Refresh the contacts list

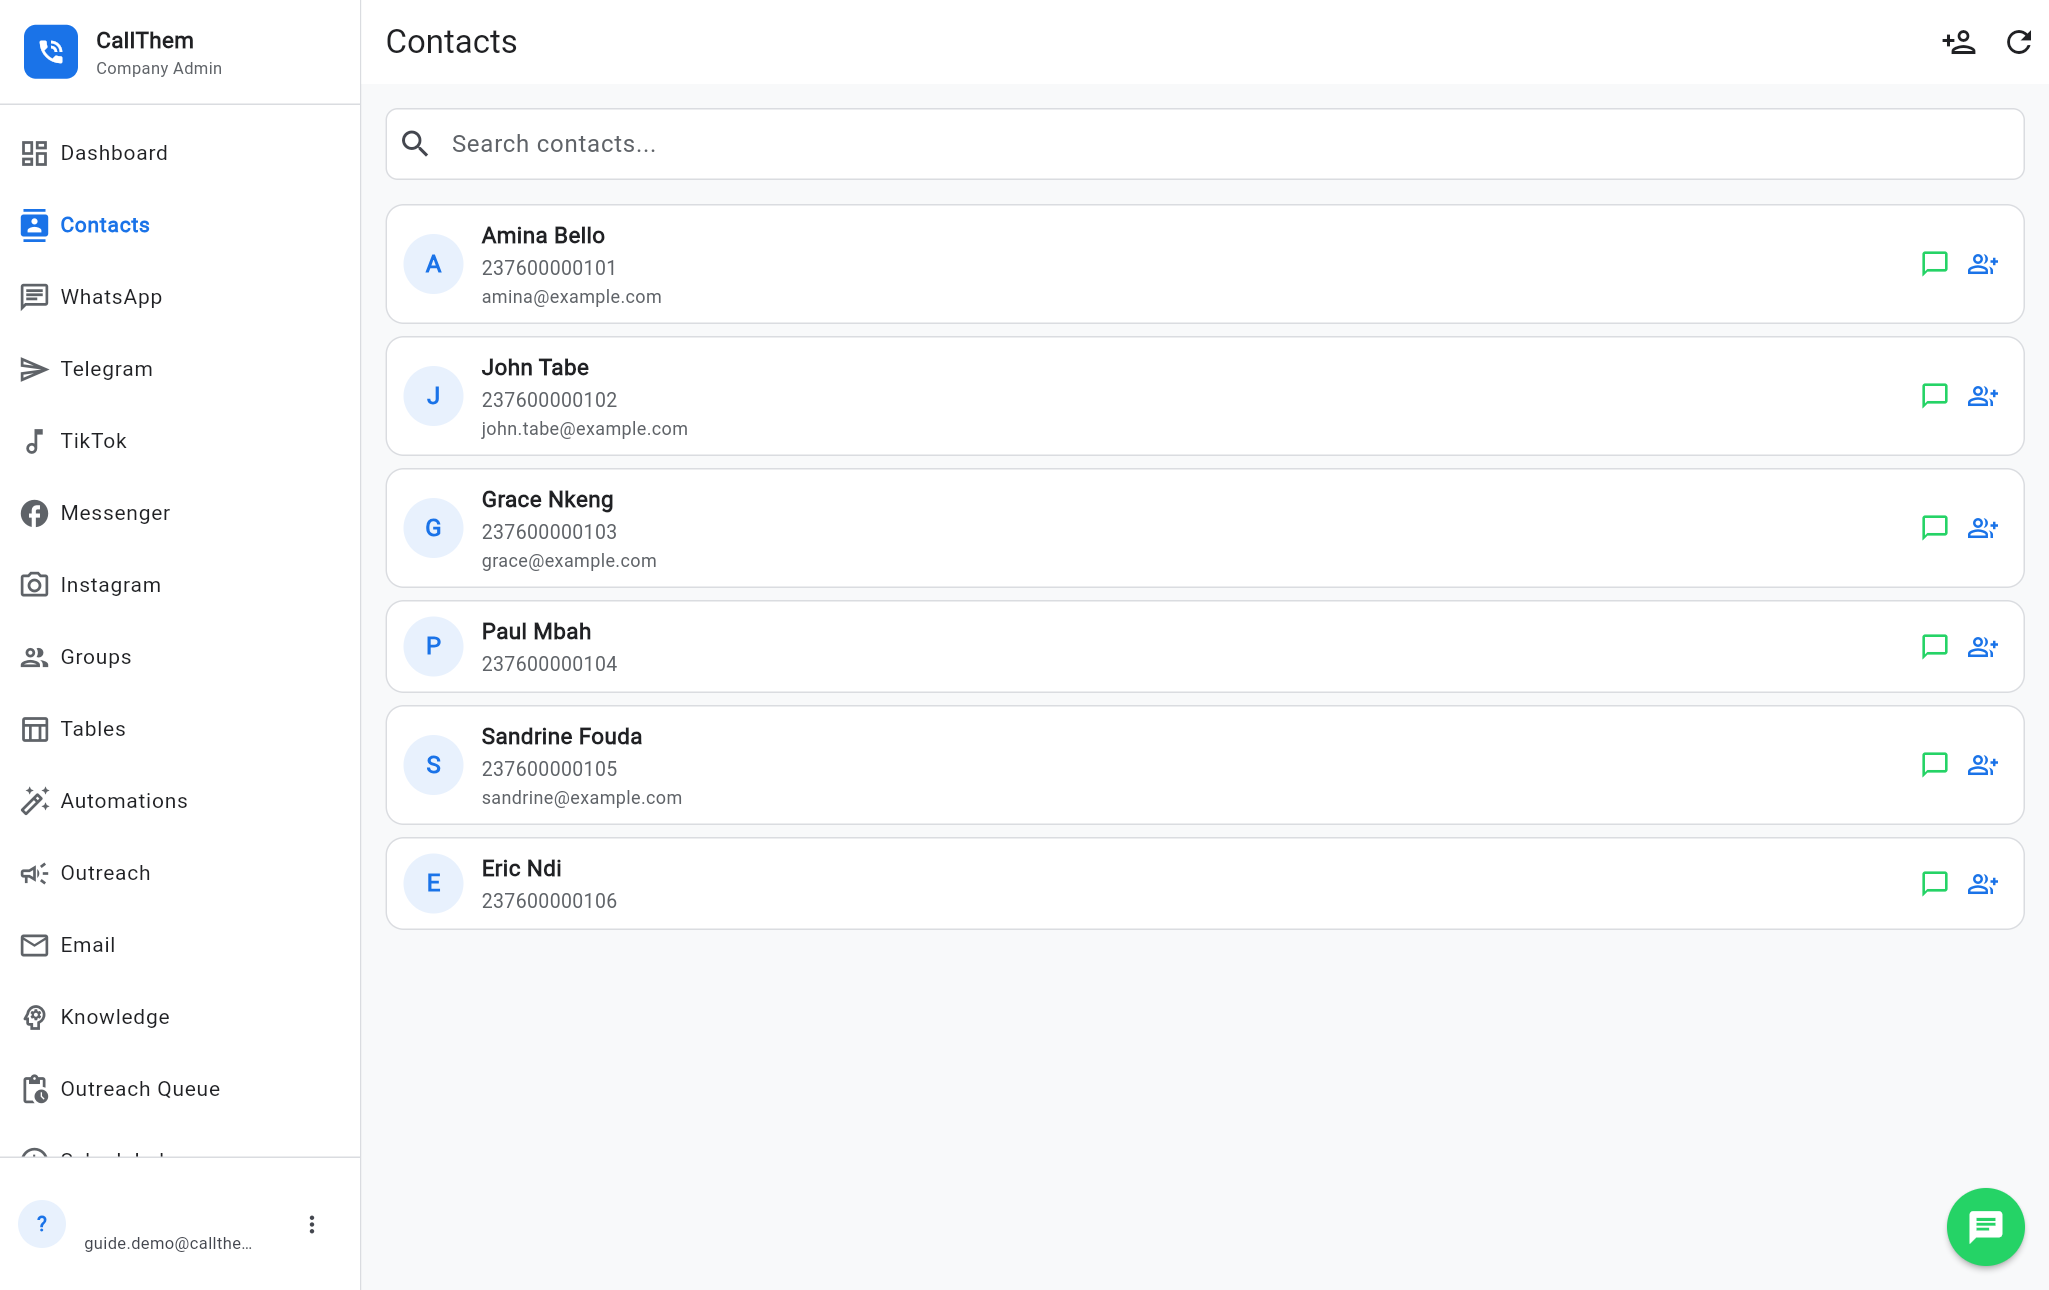[2018, 42]
